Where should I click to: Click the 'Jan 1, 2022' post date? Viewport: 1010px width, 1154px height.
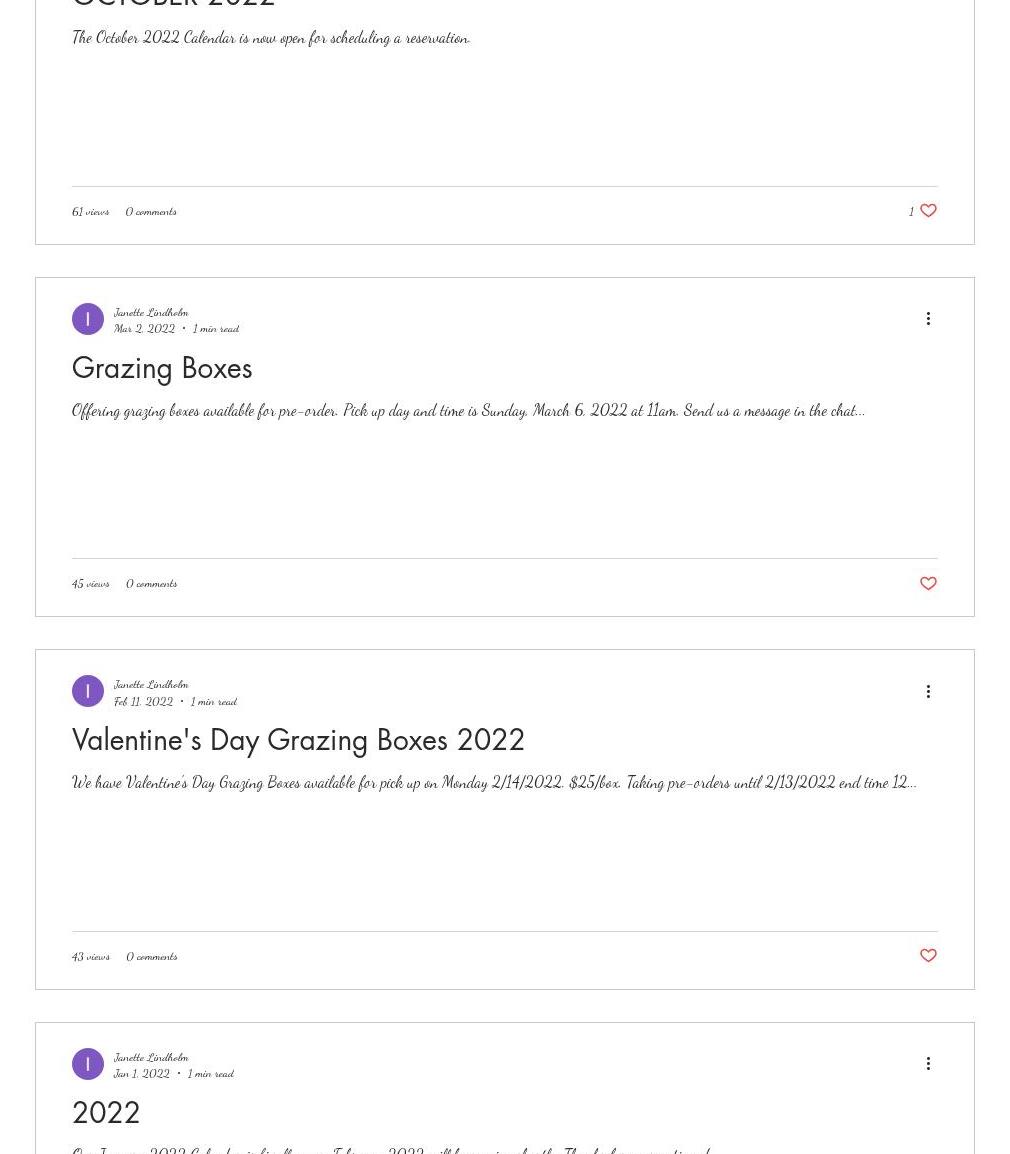[141, 1074]
